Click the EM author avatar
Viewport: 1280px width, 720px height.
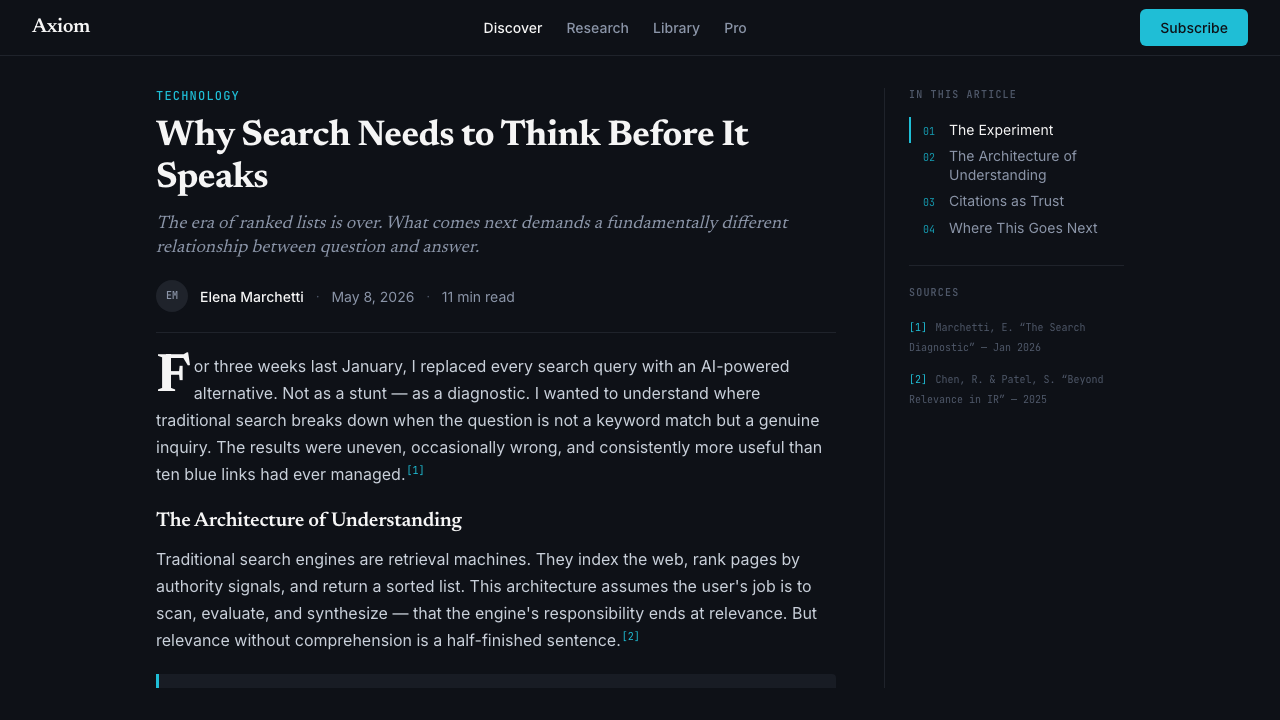tap(172, 296)
